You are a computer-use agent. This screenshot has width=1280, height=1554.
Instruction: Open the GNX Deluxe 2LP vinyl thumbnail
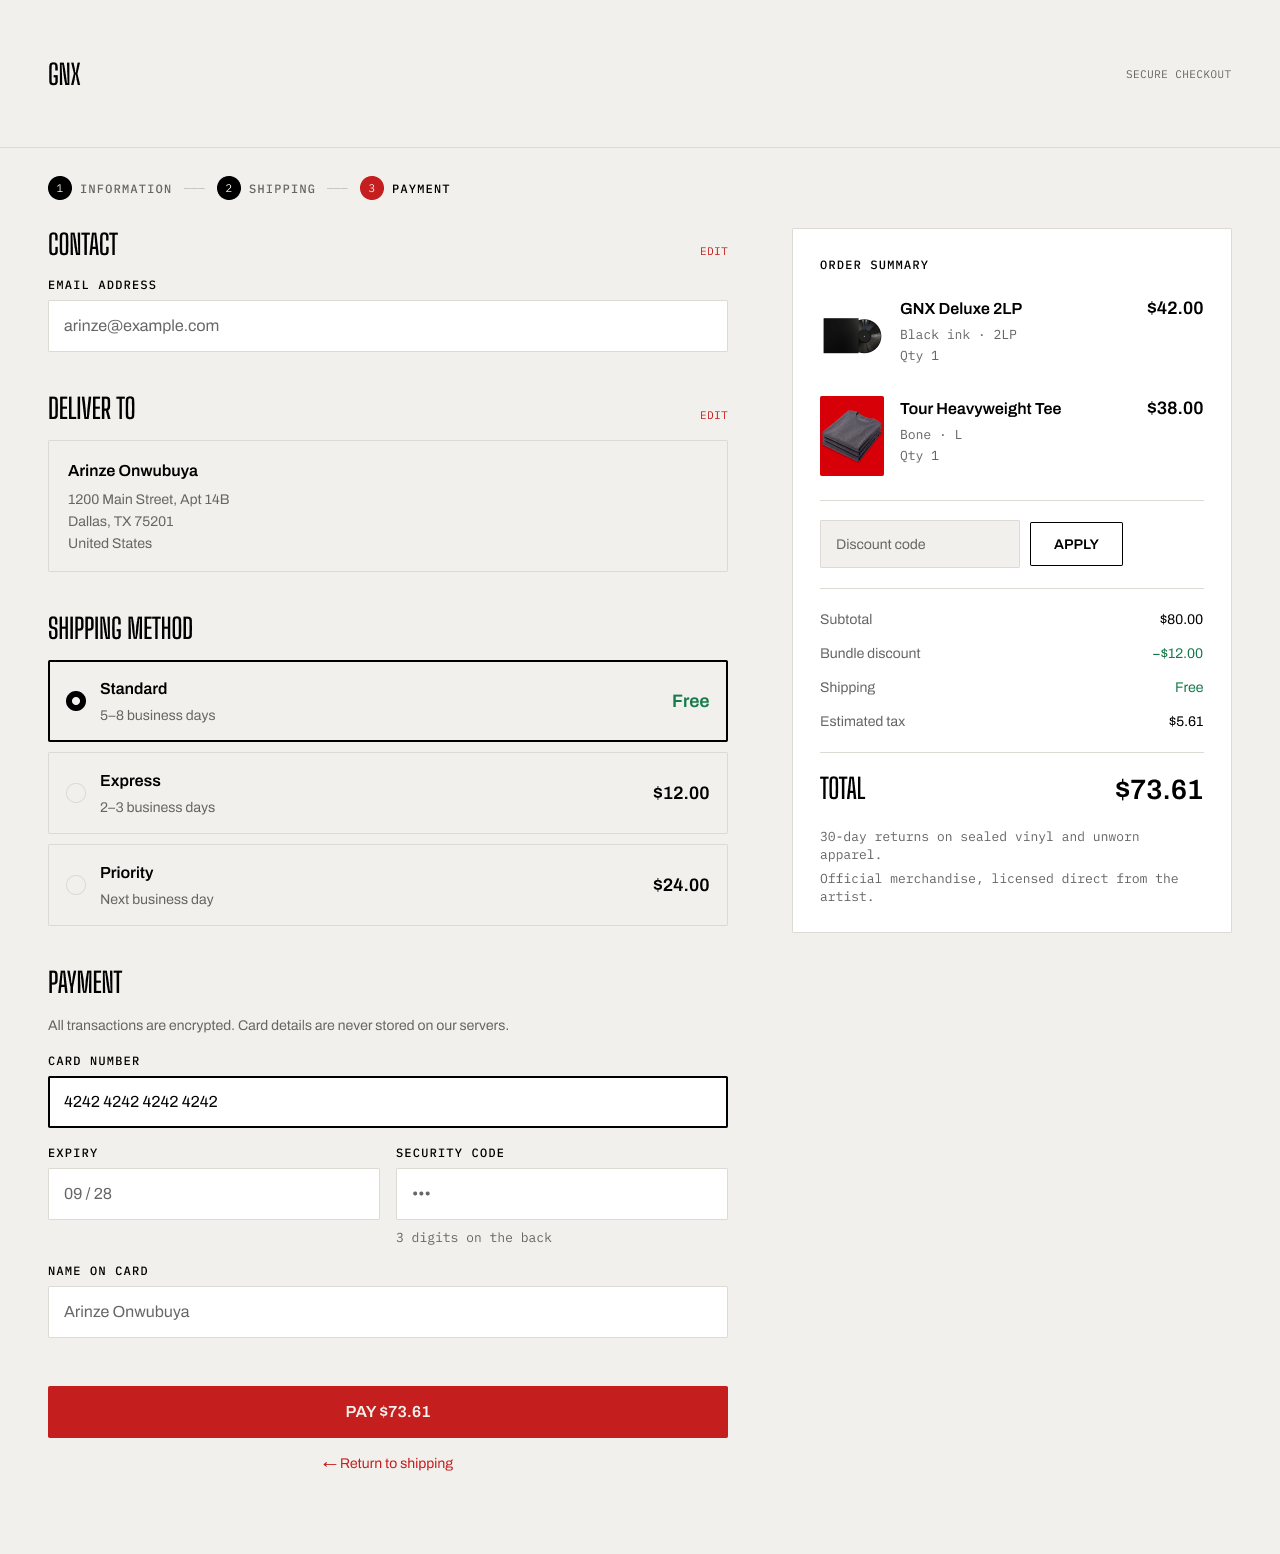click(x=852, y=336)
